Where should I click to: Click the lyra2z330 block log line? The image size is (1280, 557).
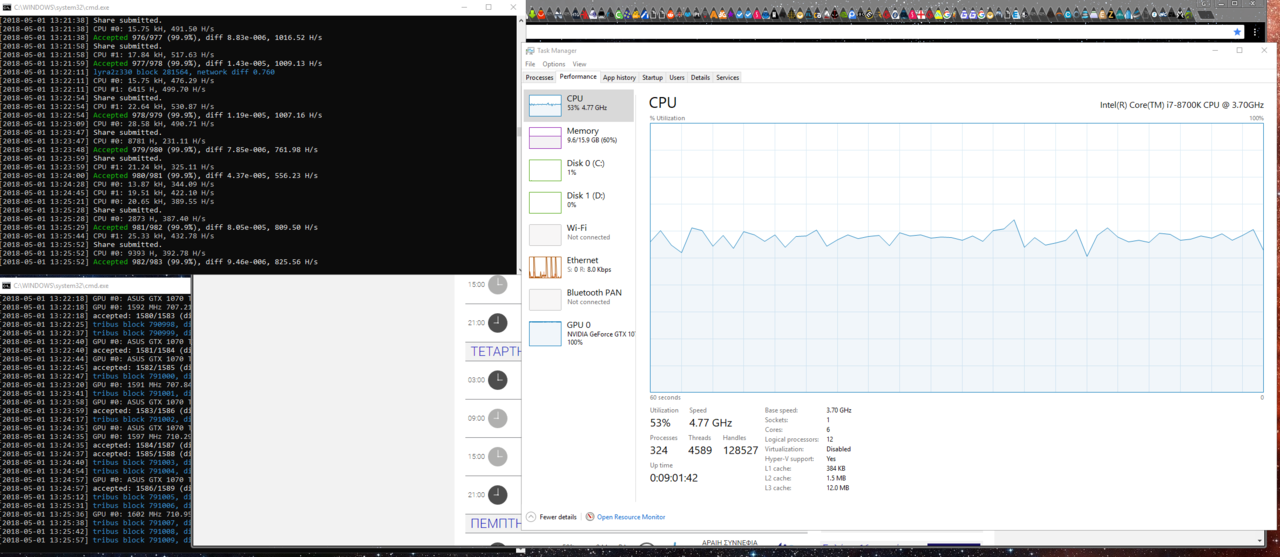pos(184,72)
